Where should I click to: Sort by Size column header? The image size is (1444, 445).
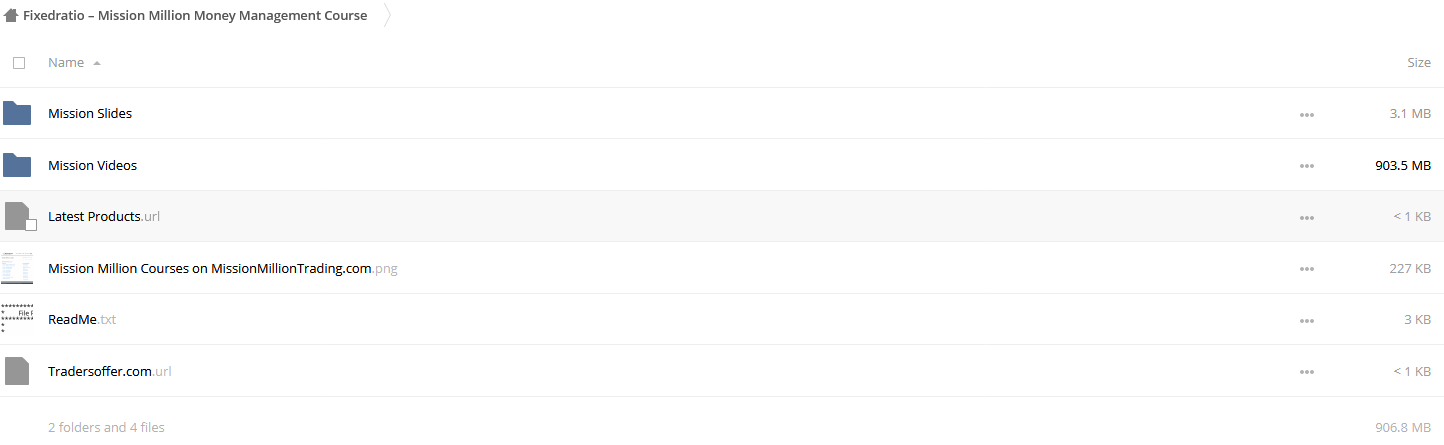point(1419,63)
